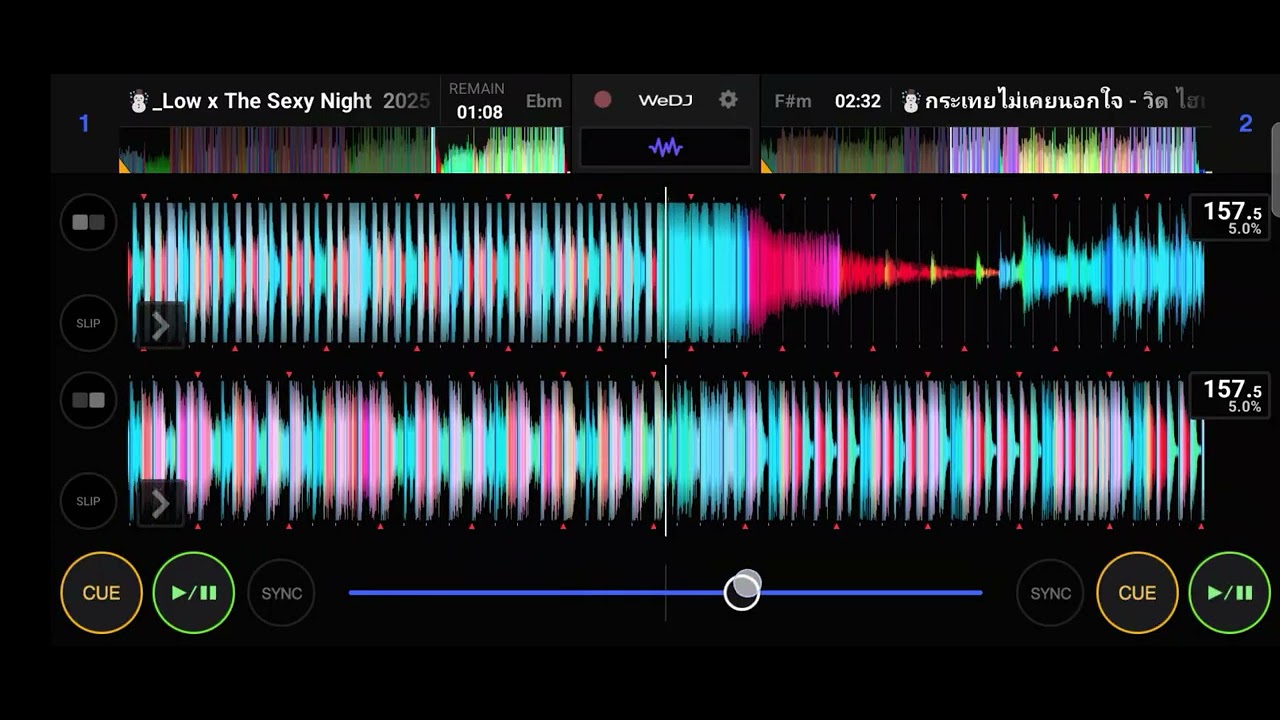The image size is (1280, 720).
Task: Open WeDJ settings gear icon
Action: pos(728,100)
